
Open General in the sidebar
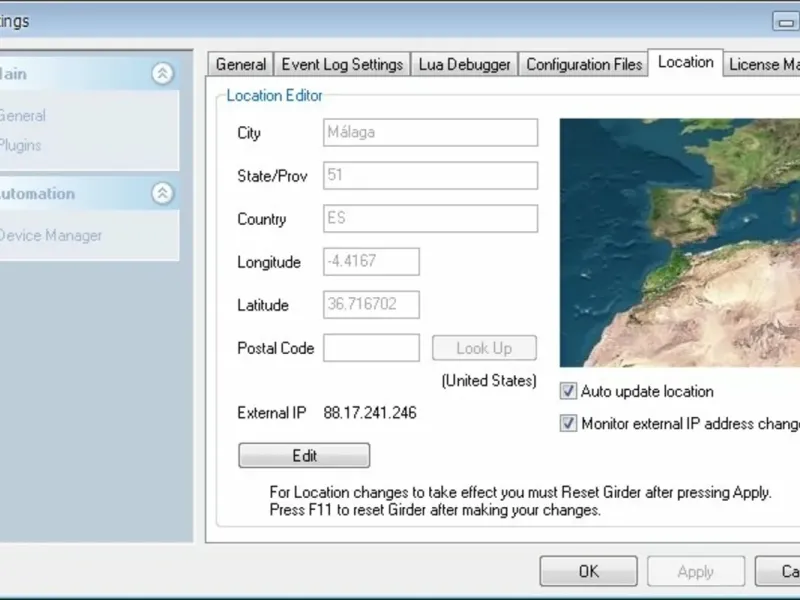22,116
